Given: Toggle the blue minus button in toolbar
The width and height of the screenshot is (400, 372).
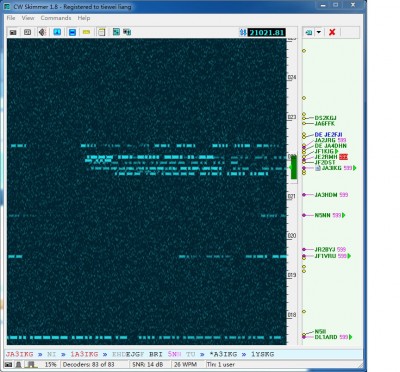Looking at the screenshot, I should [72, 32].
